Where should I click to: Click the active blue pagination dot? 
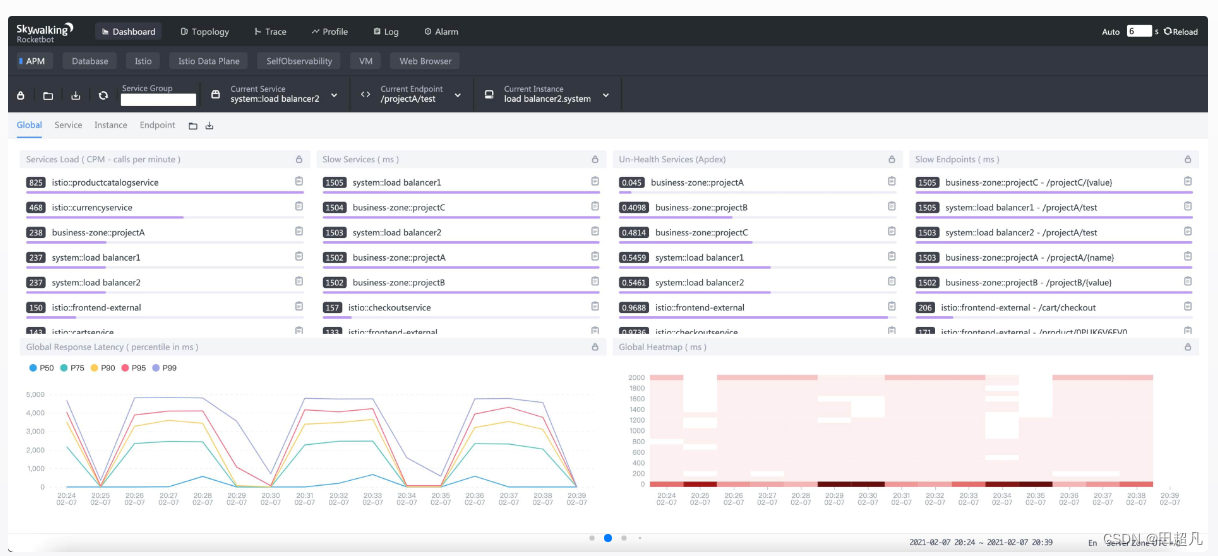click(x=608, y=538)
